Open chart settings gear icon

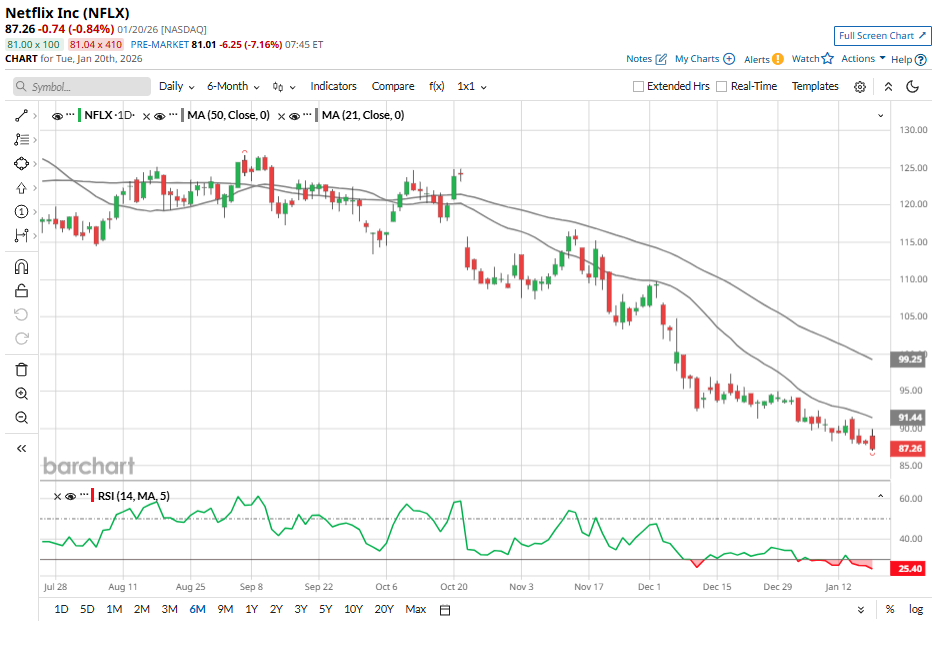click(x=860, y=87)
